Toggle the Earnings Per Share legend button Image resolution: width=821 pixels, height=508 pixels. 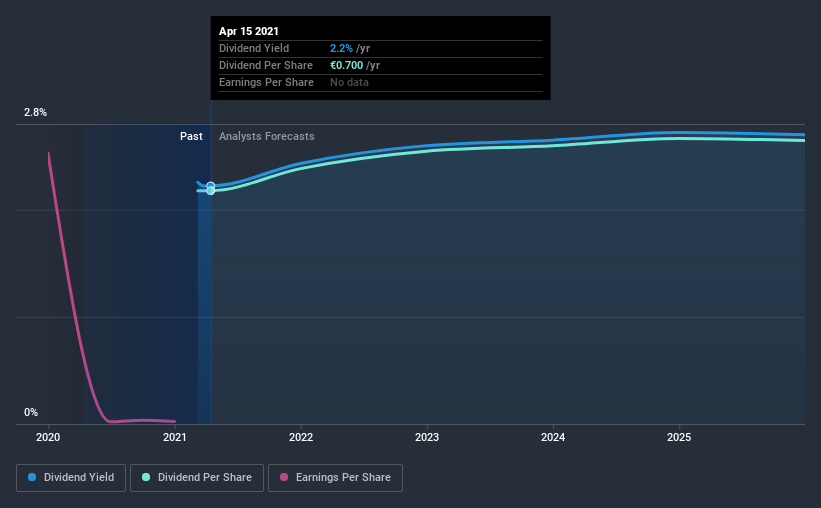click(335, 478)
